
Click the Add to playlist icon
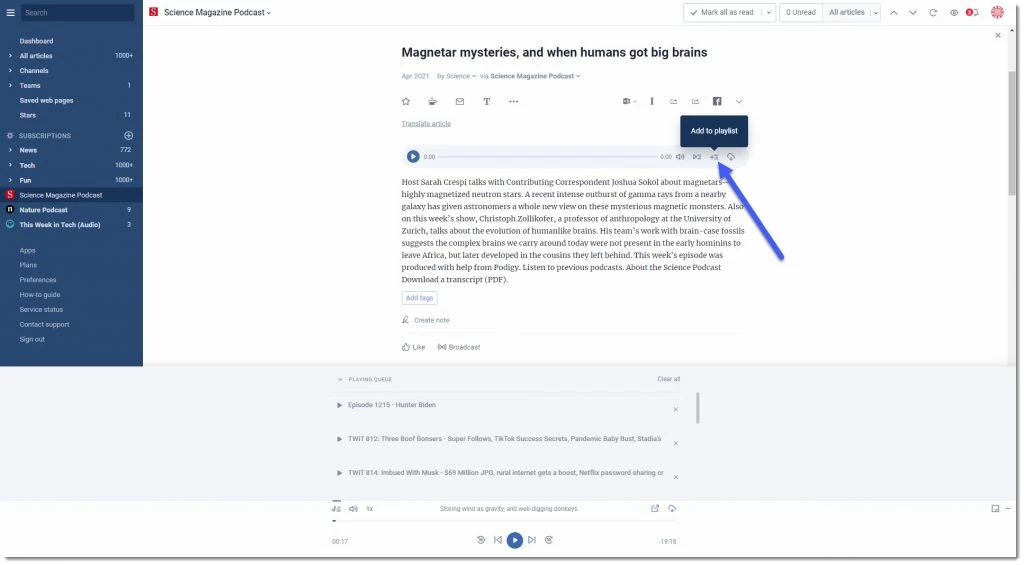[x=714, y=157]
